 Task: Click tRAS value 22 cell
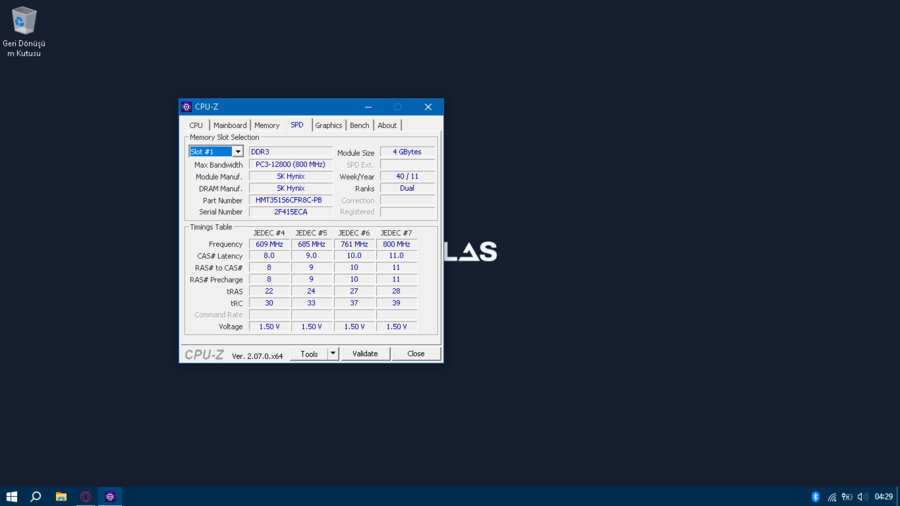click(x=269, y=291)
